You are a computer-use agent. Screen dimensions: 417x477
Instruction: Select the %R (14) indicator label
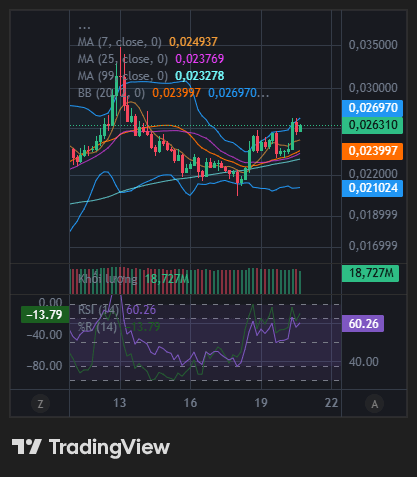tap(97, 327)
